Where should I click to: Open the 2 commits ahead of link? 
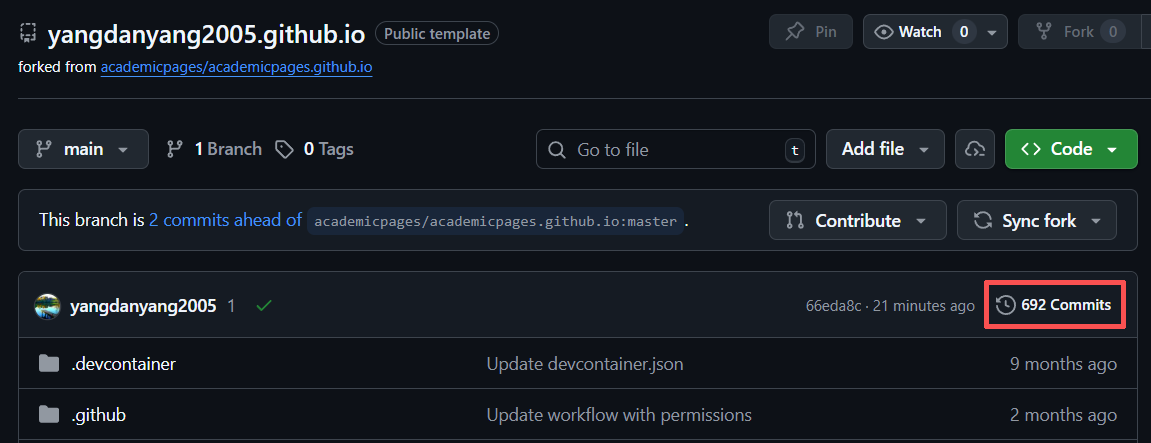tap(225, 220)
